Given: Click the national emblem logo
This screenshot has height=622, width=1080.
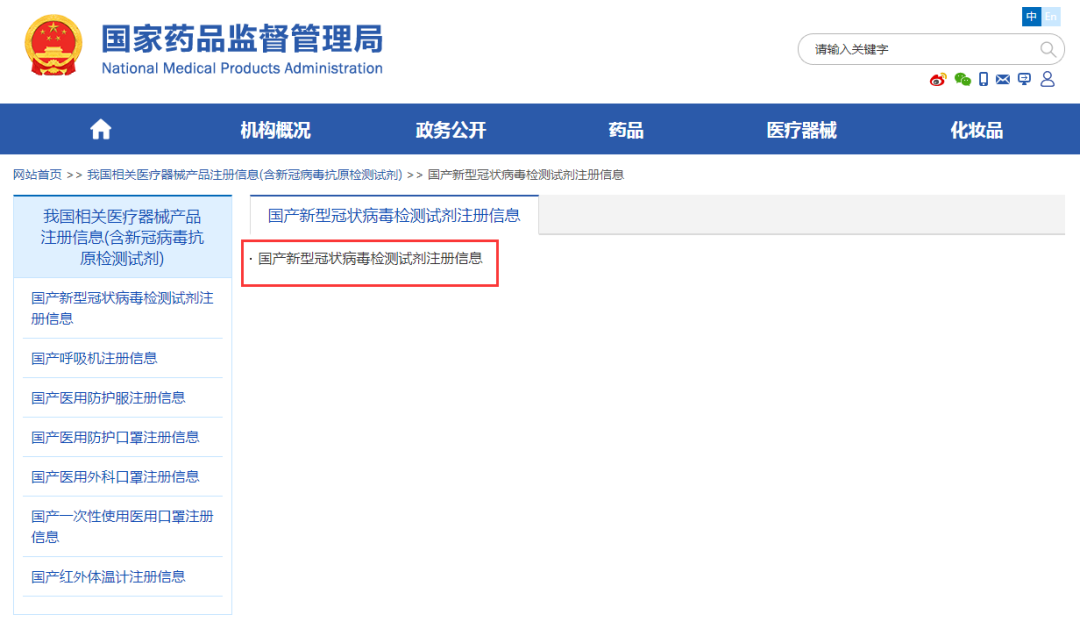Looking at the screenshot, I should 53,45.
